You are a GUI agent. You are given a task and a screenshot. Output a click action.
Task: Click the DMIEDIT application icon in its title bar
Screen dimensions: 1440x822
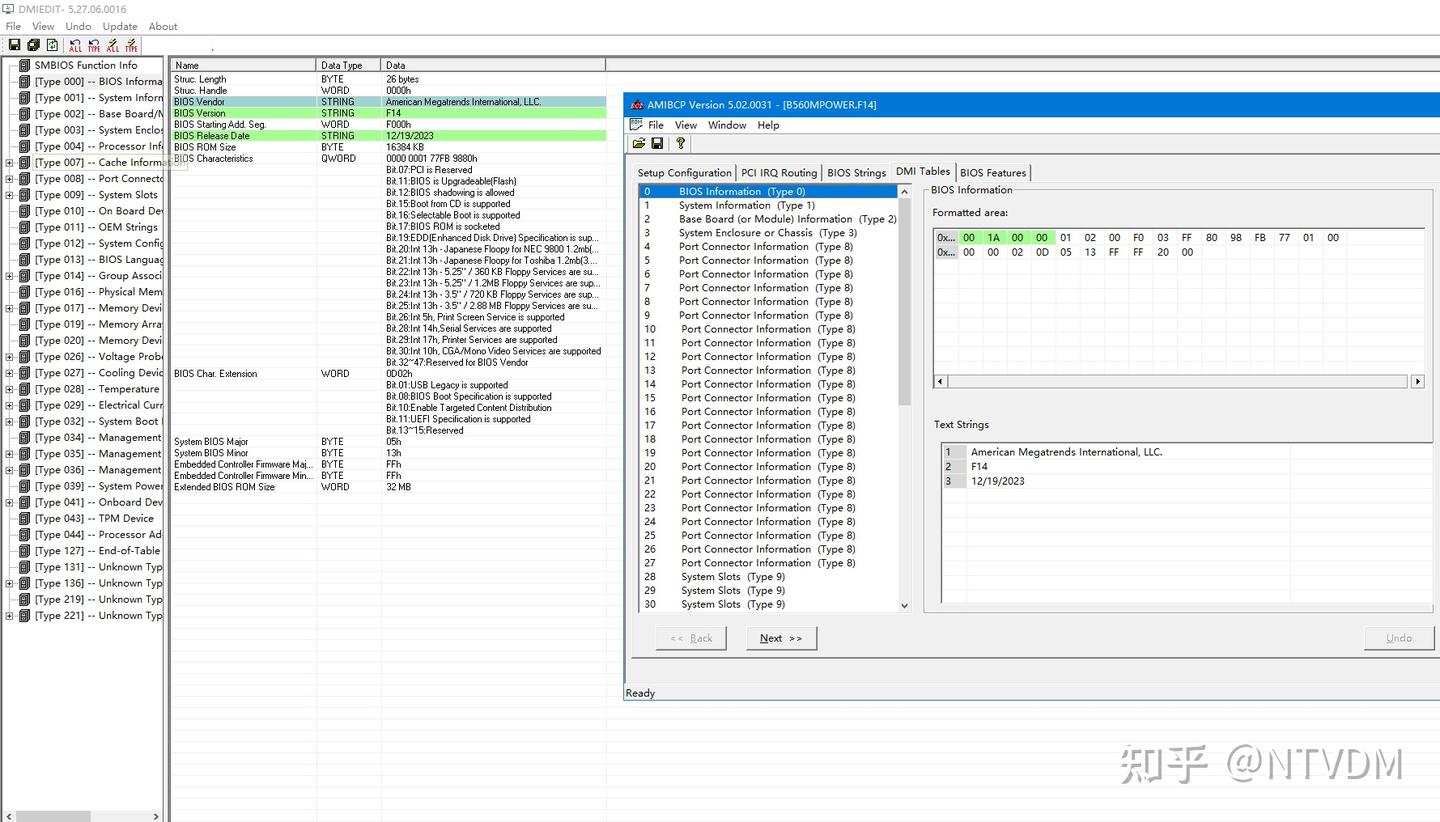[x=8, y=8]
